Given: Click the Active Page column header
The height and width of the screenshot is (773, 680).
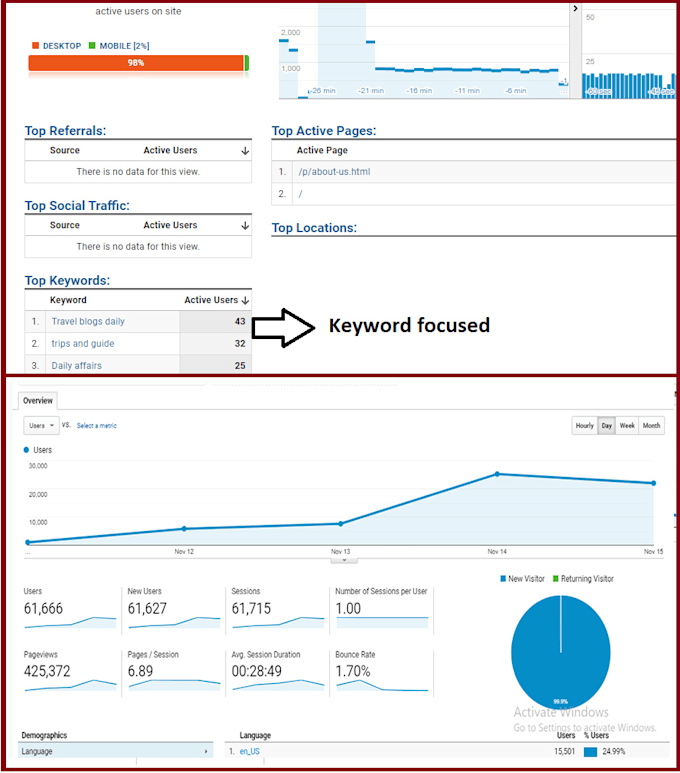Looking at the screenshot, I should point(322,150).
